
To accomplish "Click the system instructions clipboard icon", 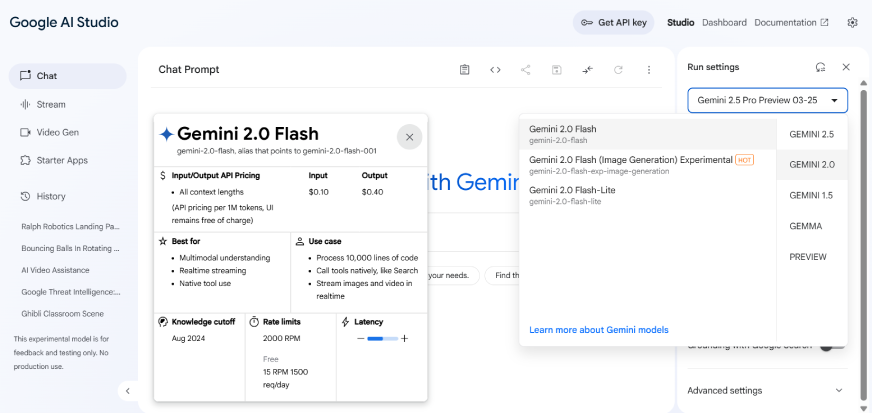I will [464, 69].
